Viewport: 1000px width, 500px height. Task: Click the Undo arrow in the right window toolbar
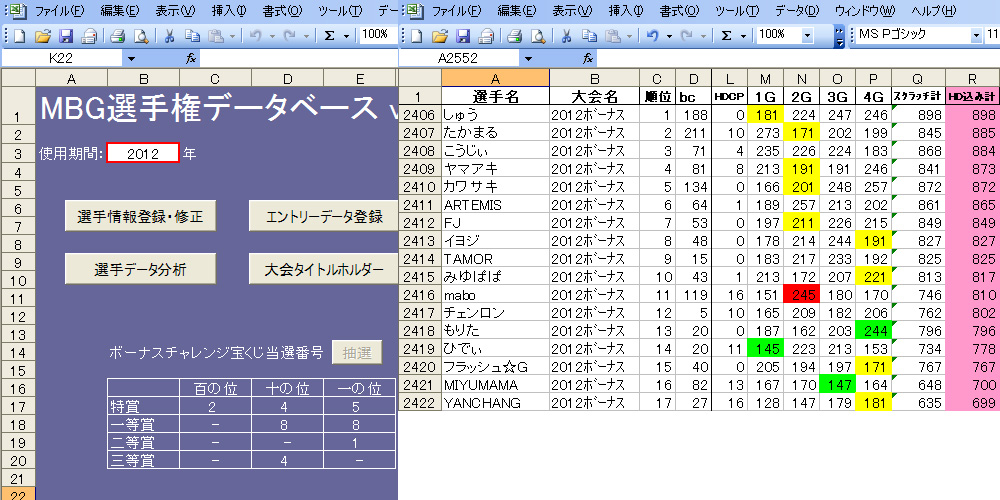click(x=652, y=36)
